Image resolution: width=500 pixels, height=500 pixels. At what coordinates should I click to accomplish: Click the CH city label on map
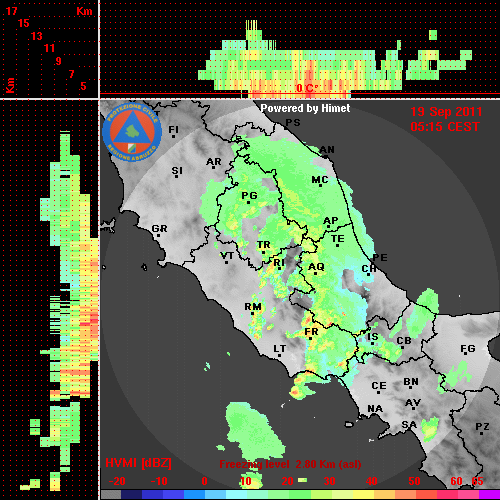pyautogui.click(x=369, y=268)
